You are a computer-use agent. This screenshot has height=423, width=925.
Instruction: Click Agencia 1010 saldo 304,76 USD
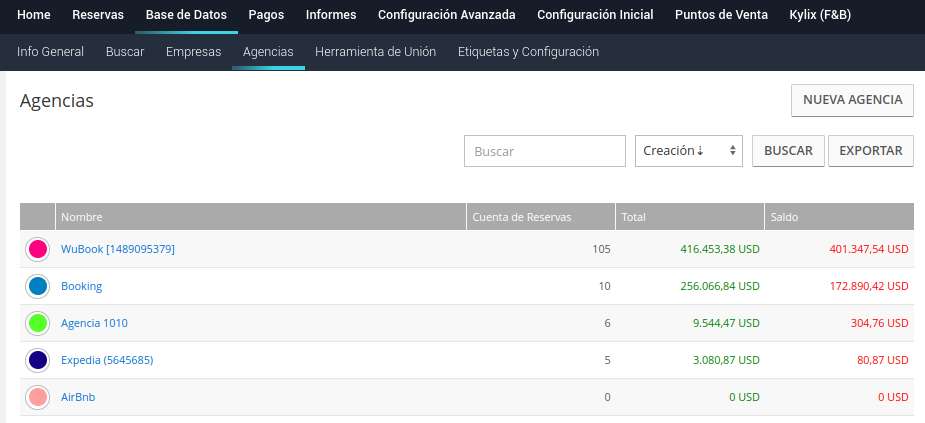pyautogui.click(x=880, y=323)
